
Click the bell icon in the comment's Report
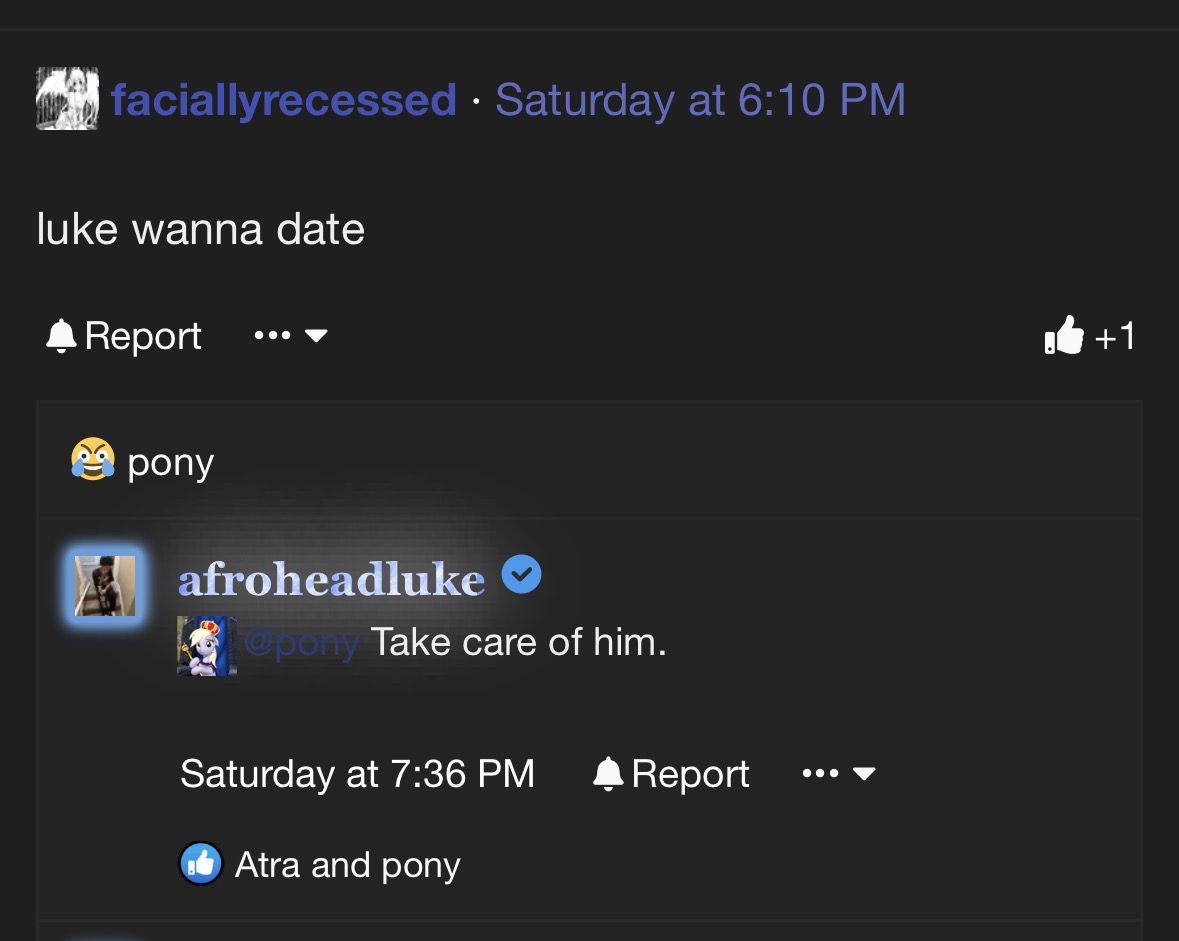click(608, 774)
